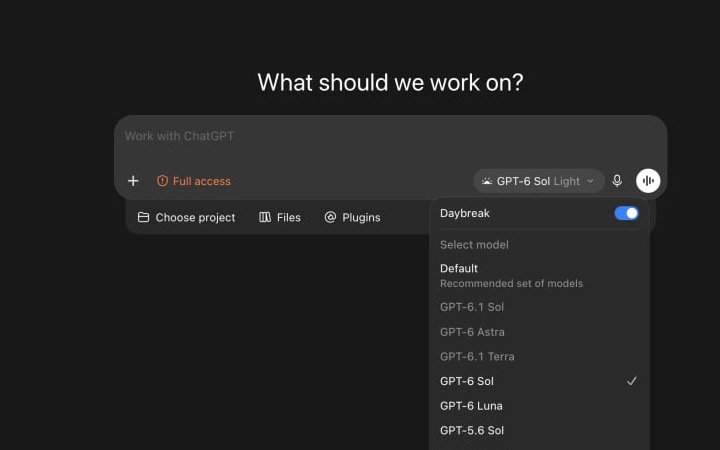The width and height of the screenshot is (720, 450).
Task: Open Files
Action: (280, 217)
